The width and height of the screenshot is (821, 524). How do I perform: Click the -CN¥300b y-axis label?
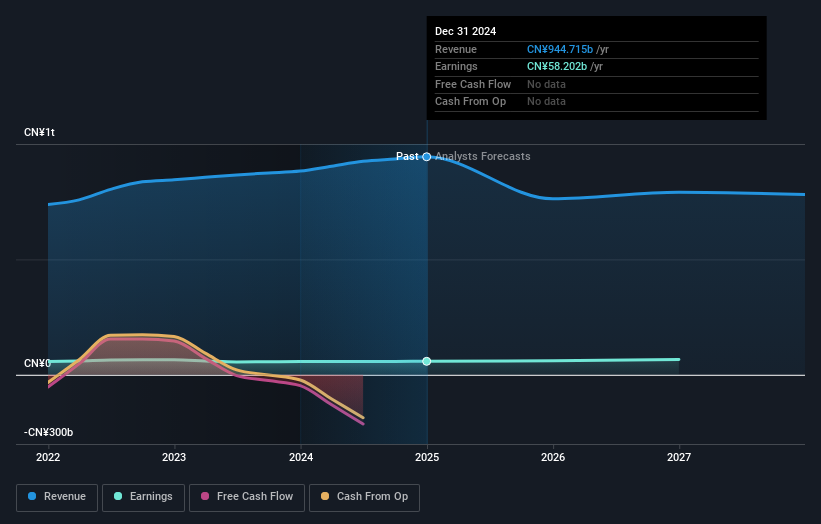click(x=49, y=432)
